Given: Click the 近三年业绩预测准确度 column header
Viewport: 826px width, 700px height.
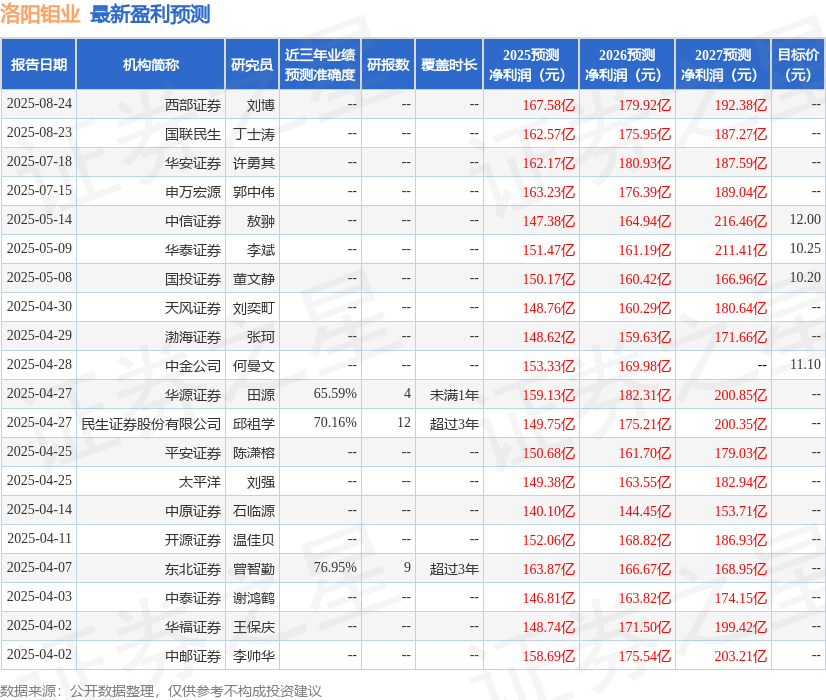Looking at the screenshot, I should click(x=320, y=64).
